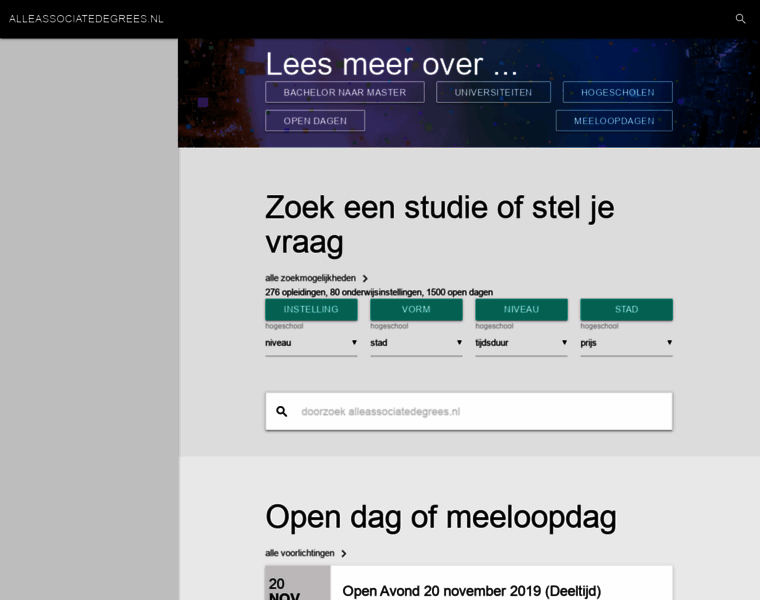Filter by Niveau green button

click(522, 310)
